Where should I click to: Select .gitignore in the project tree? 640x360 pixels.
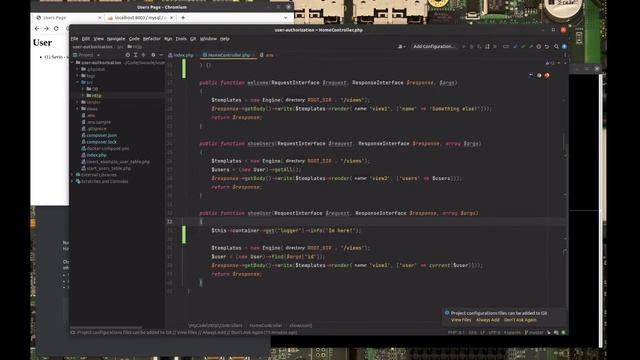94,129
